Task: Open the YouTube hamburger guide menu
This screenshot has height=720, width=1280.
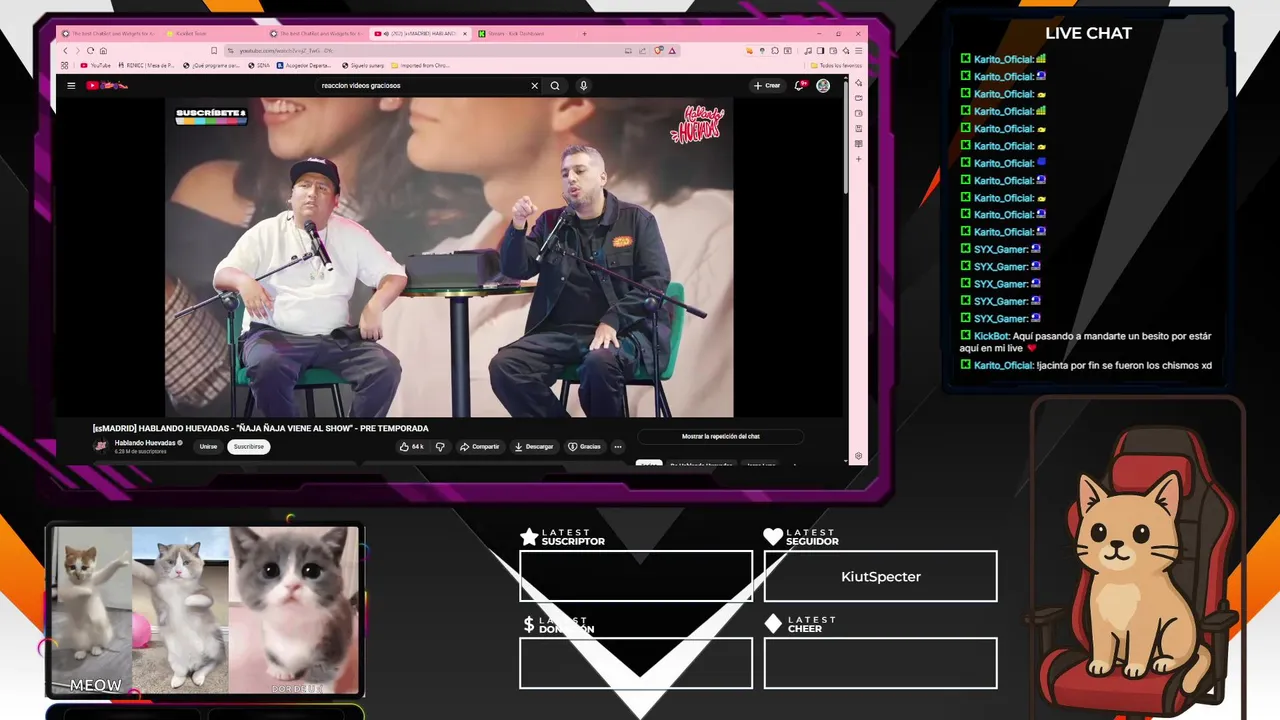Action: click(71, 86)
